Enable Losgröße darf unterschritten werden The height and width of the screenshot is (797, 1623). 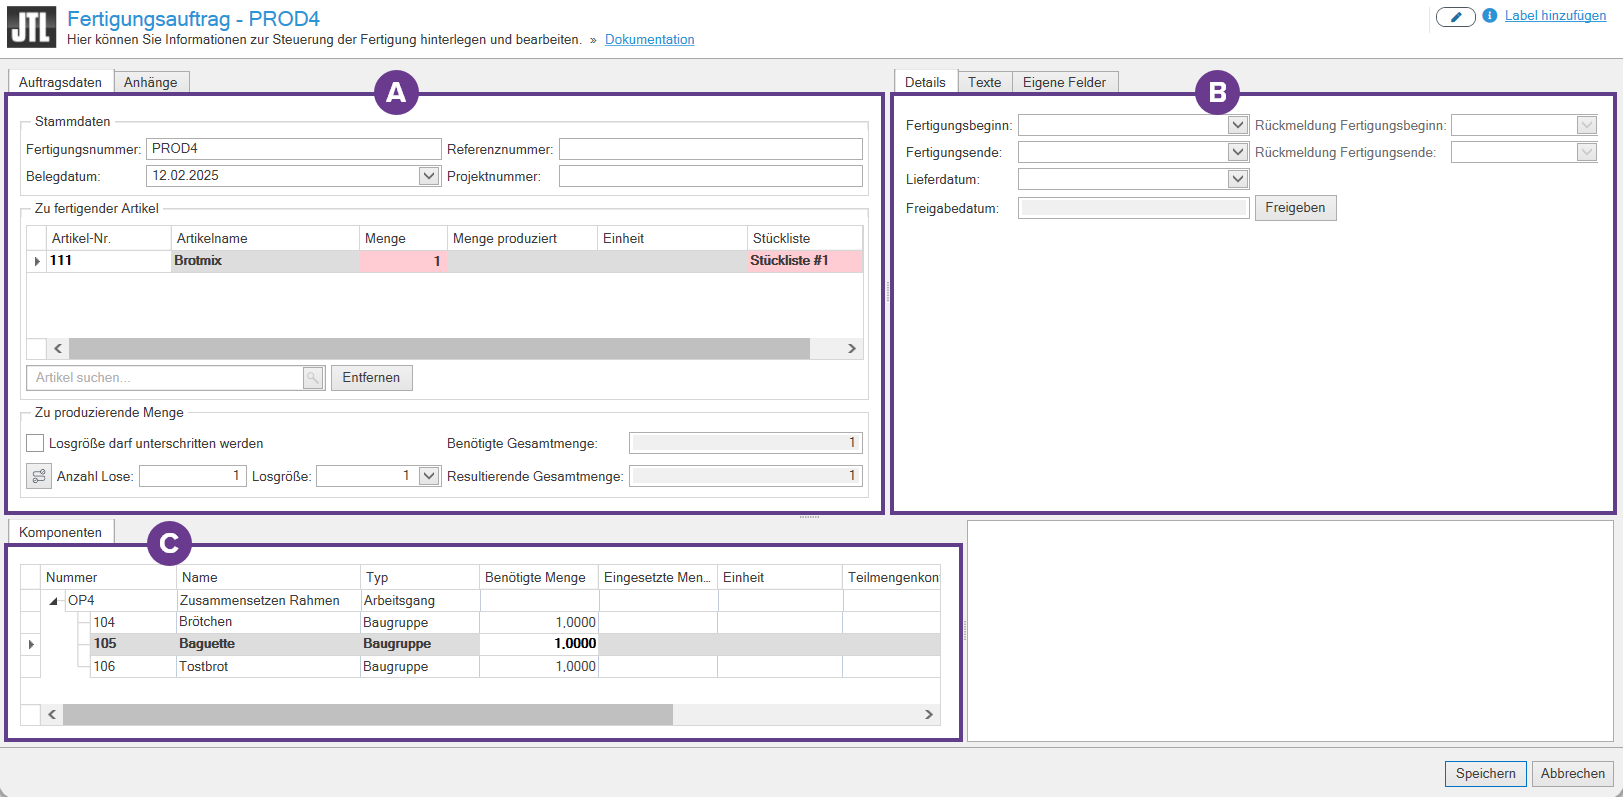(36, 443)
